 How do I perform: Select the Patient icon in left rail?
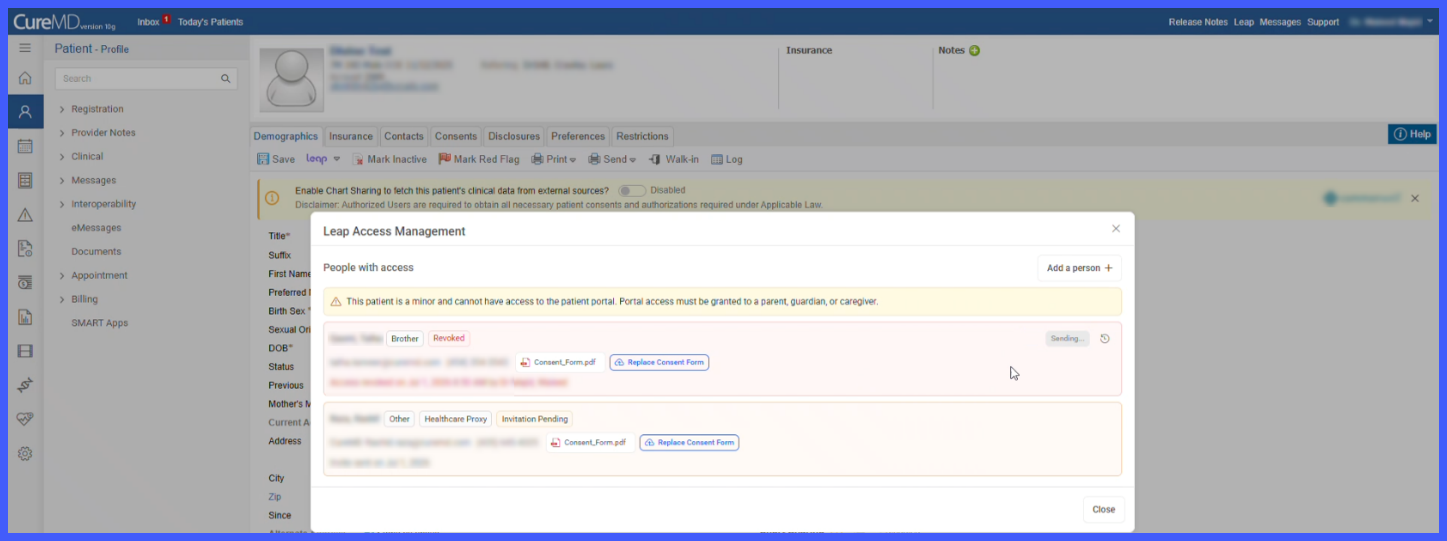point(25,111)
